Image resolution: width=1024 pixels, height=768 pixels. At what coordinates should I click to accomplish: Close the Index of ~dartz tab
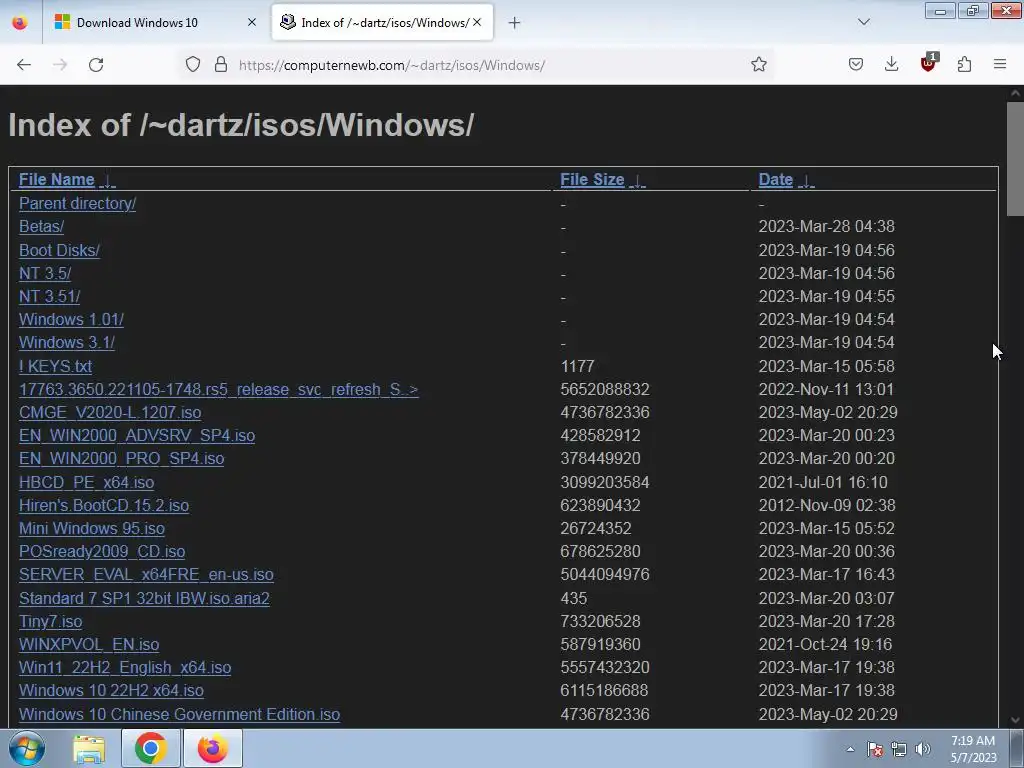click(477, 23)
